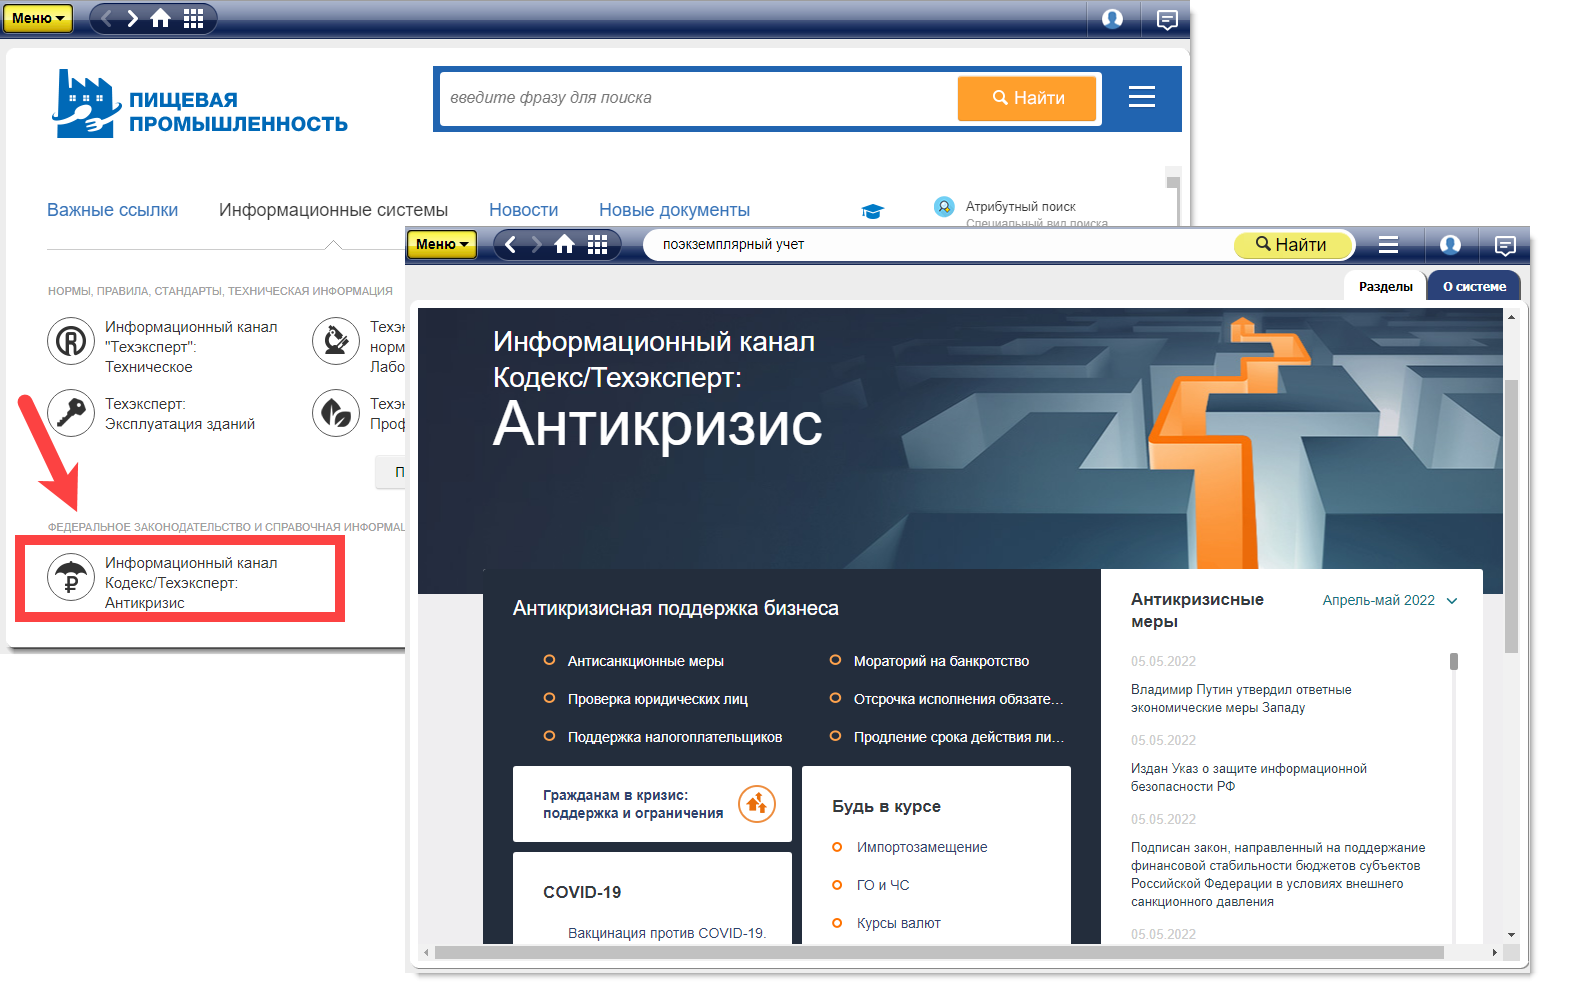Select the О системе tab

click(x=1474, y=286)
